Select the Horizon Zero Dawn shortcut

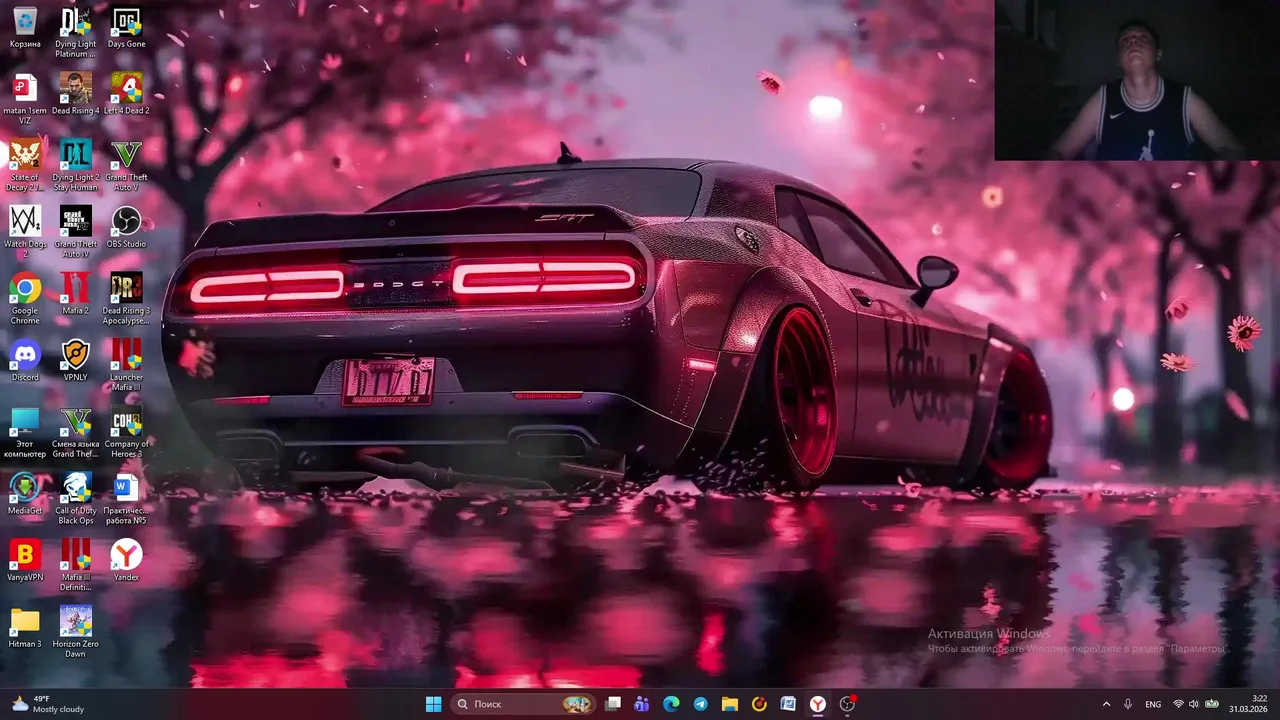[75, 632]
